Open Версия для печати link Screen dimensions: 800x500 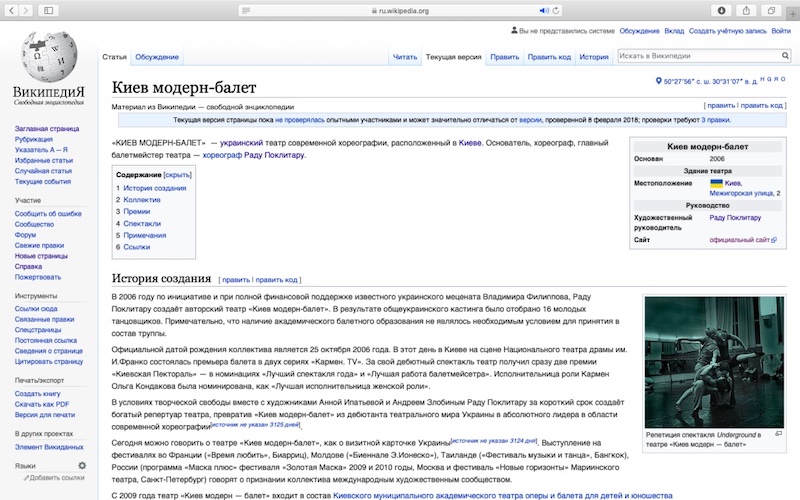pos(45,415)
